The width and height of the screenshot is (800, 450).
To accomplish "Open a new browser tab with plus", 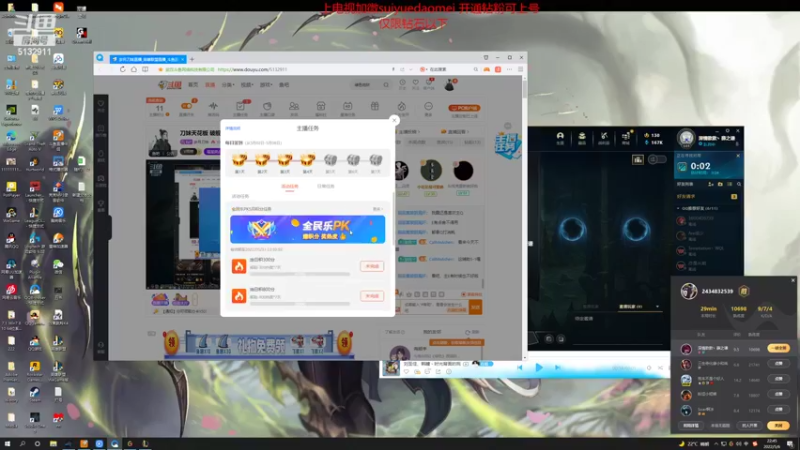I will pyautogui.click(x=192, y=59).
